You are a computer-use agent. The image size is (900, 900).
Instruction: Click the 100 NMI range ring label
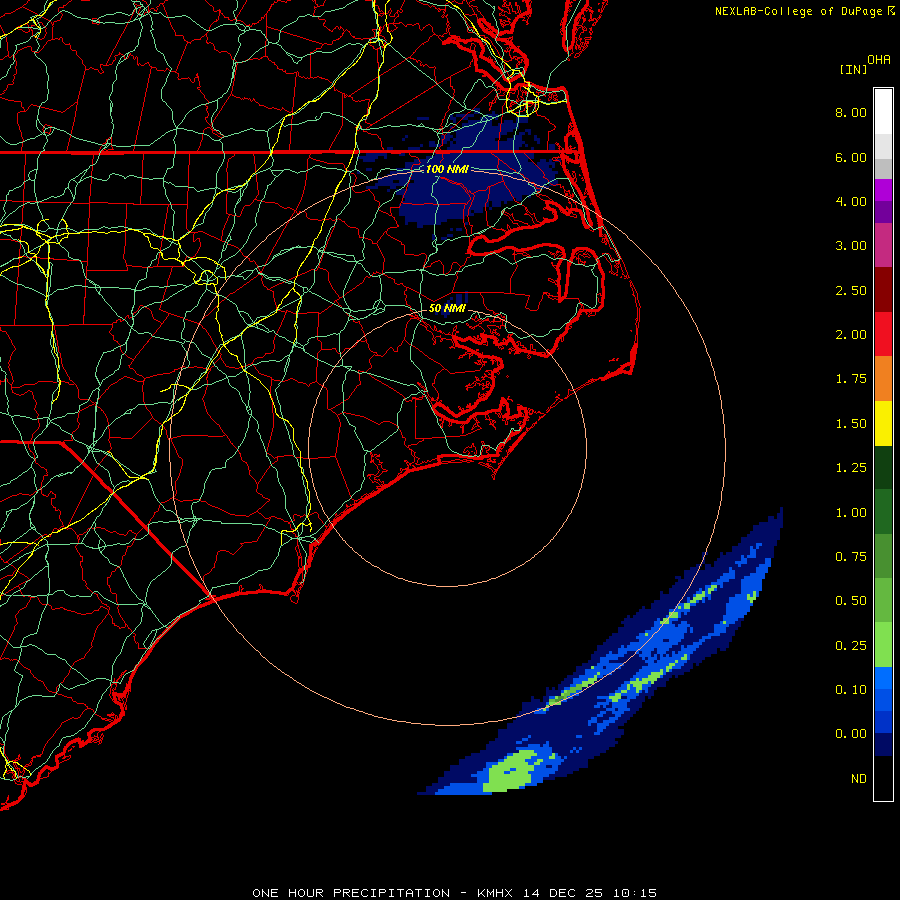click(x=447, y=169)
